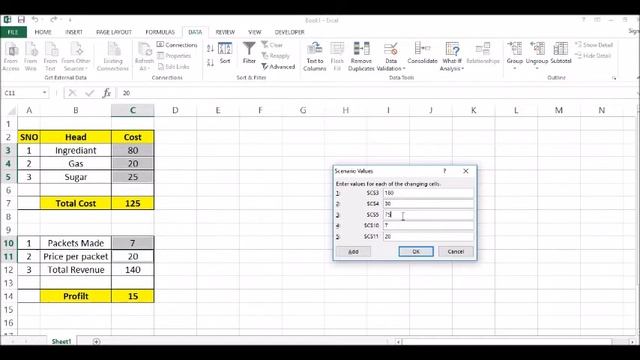
Task: Switch to the DEVELOPER tab
Action: click(289, 32)
